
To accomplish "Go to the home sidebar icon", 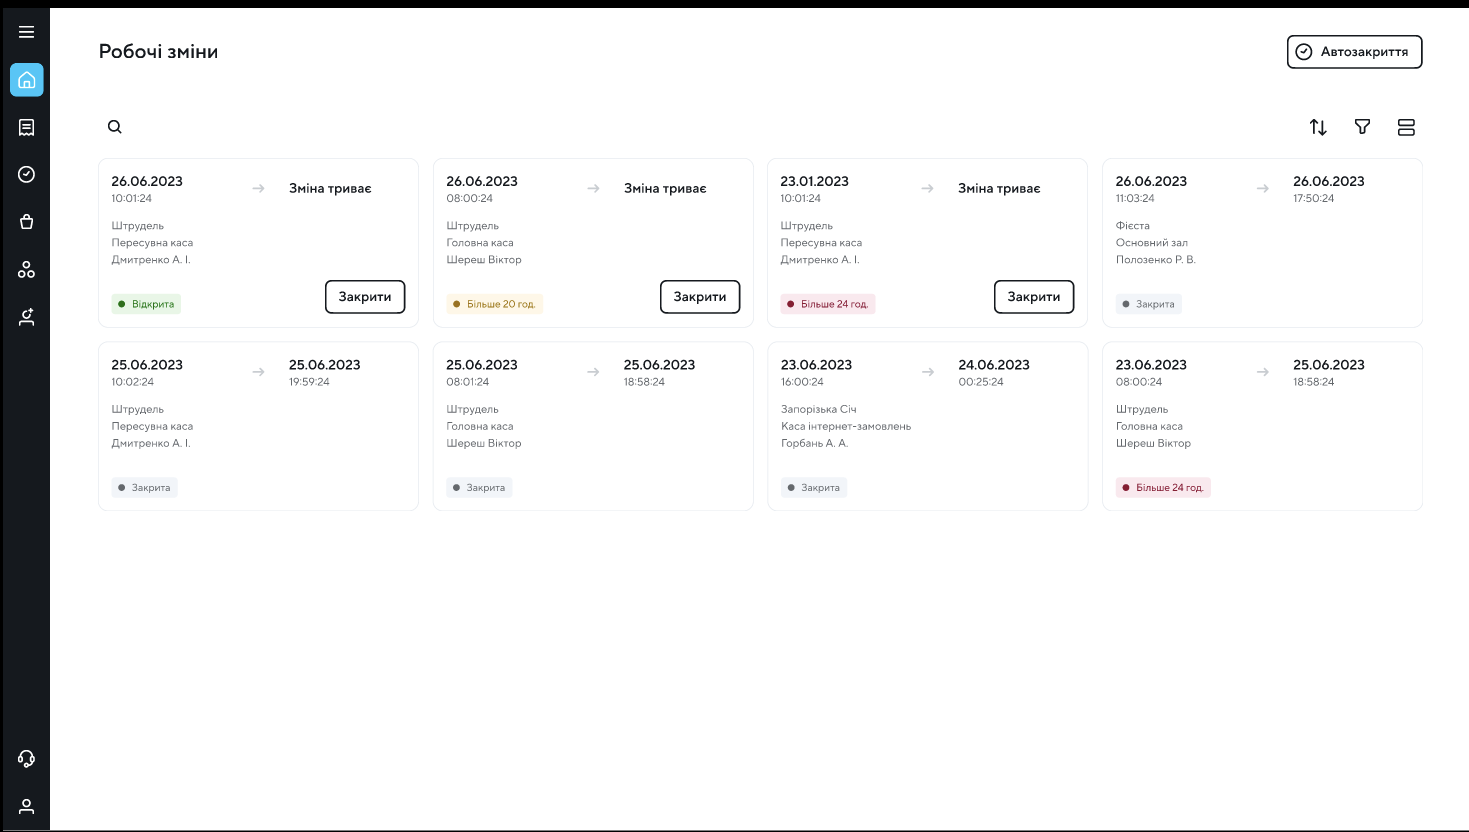I will [x=27, y=80].
